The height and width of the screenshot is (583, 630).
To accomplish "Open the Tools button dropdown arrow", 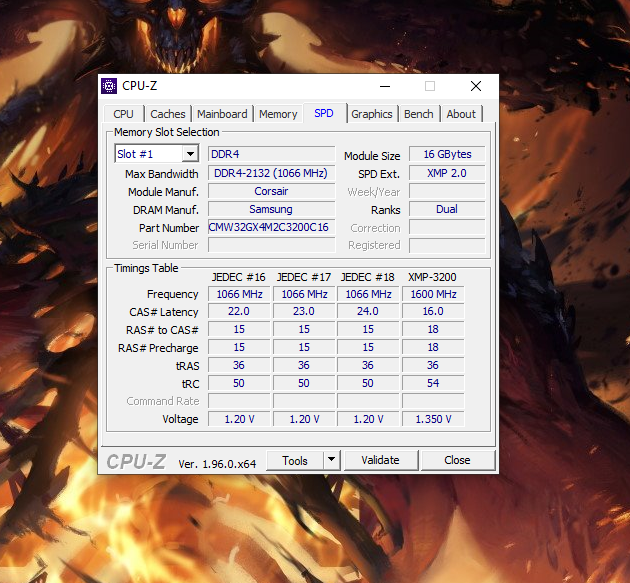I will point(331,460).
